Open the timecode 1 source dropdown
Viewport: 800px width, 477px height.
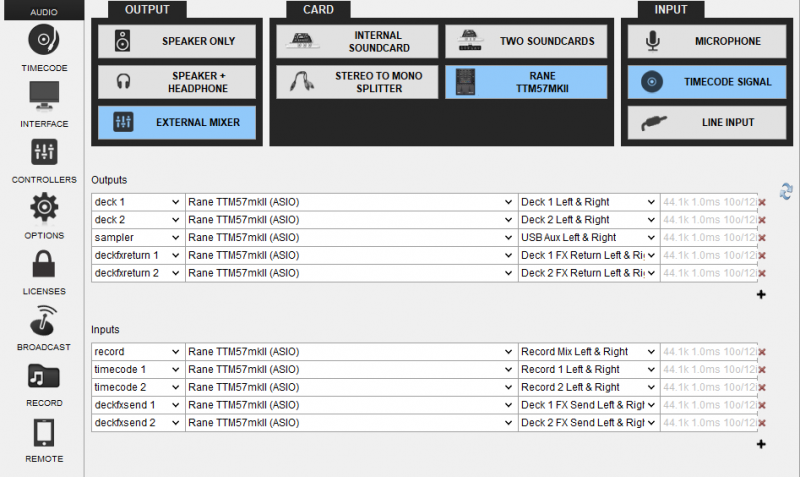click(x=138, y=369)
